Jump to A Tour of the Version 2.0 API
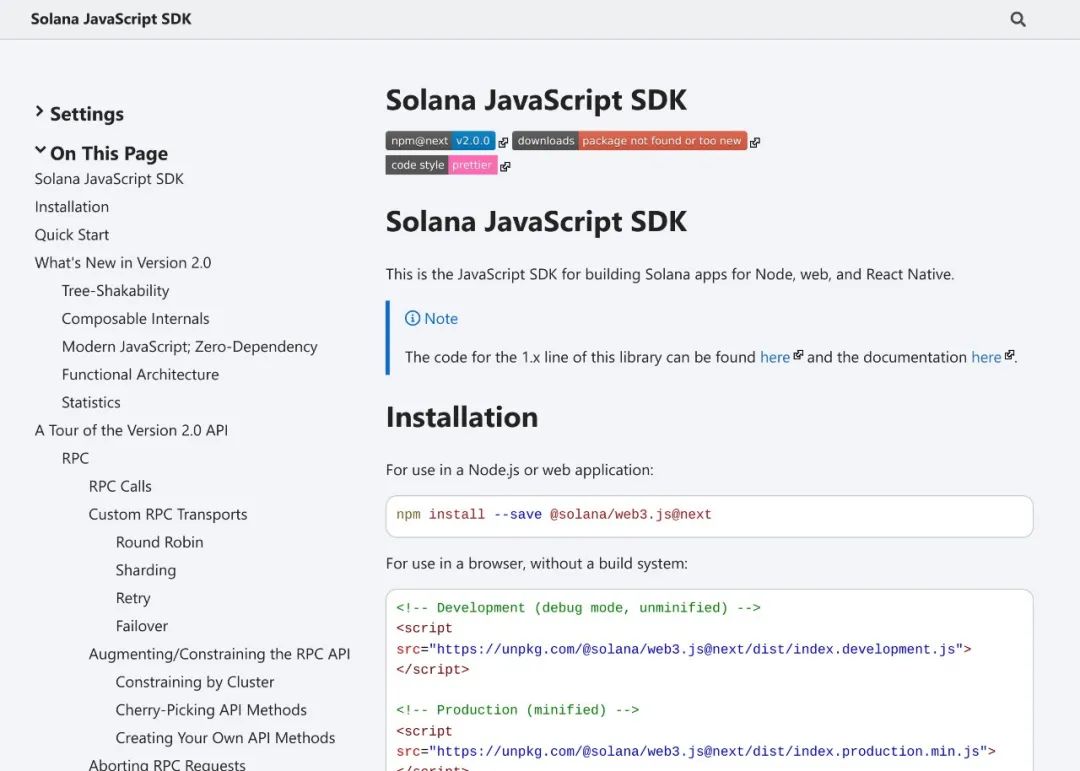This screenshot has height=771, width=1080. pos(131,430)
